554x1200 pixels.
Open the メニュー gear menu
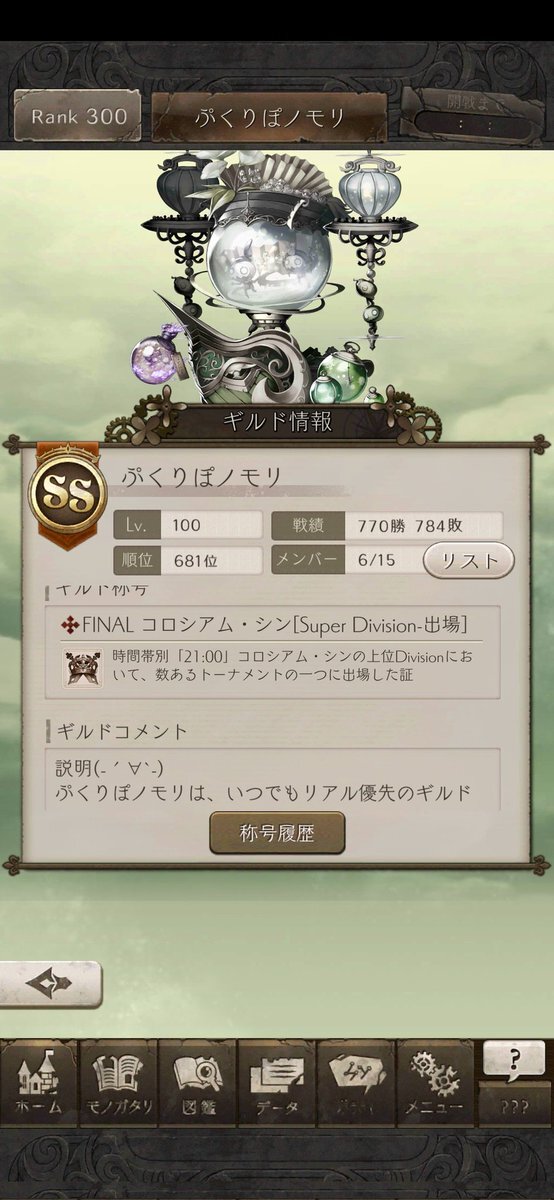click(x=434, y=1083)
